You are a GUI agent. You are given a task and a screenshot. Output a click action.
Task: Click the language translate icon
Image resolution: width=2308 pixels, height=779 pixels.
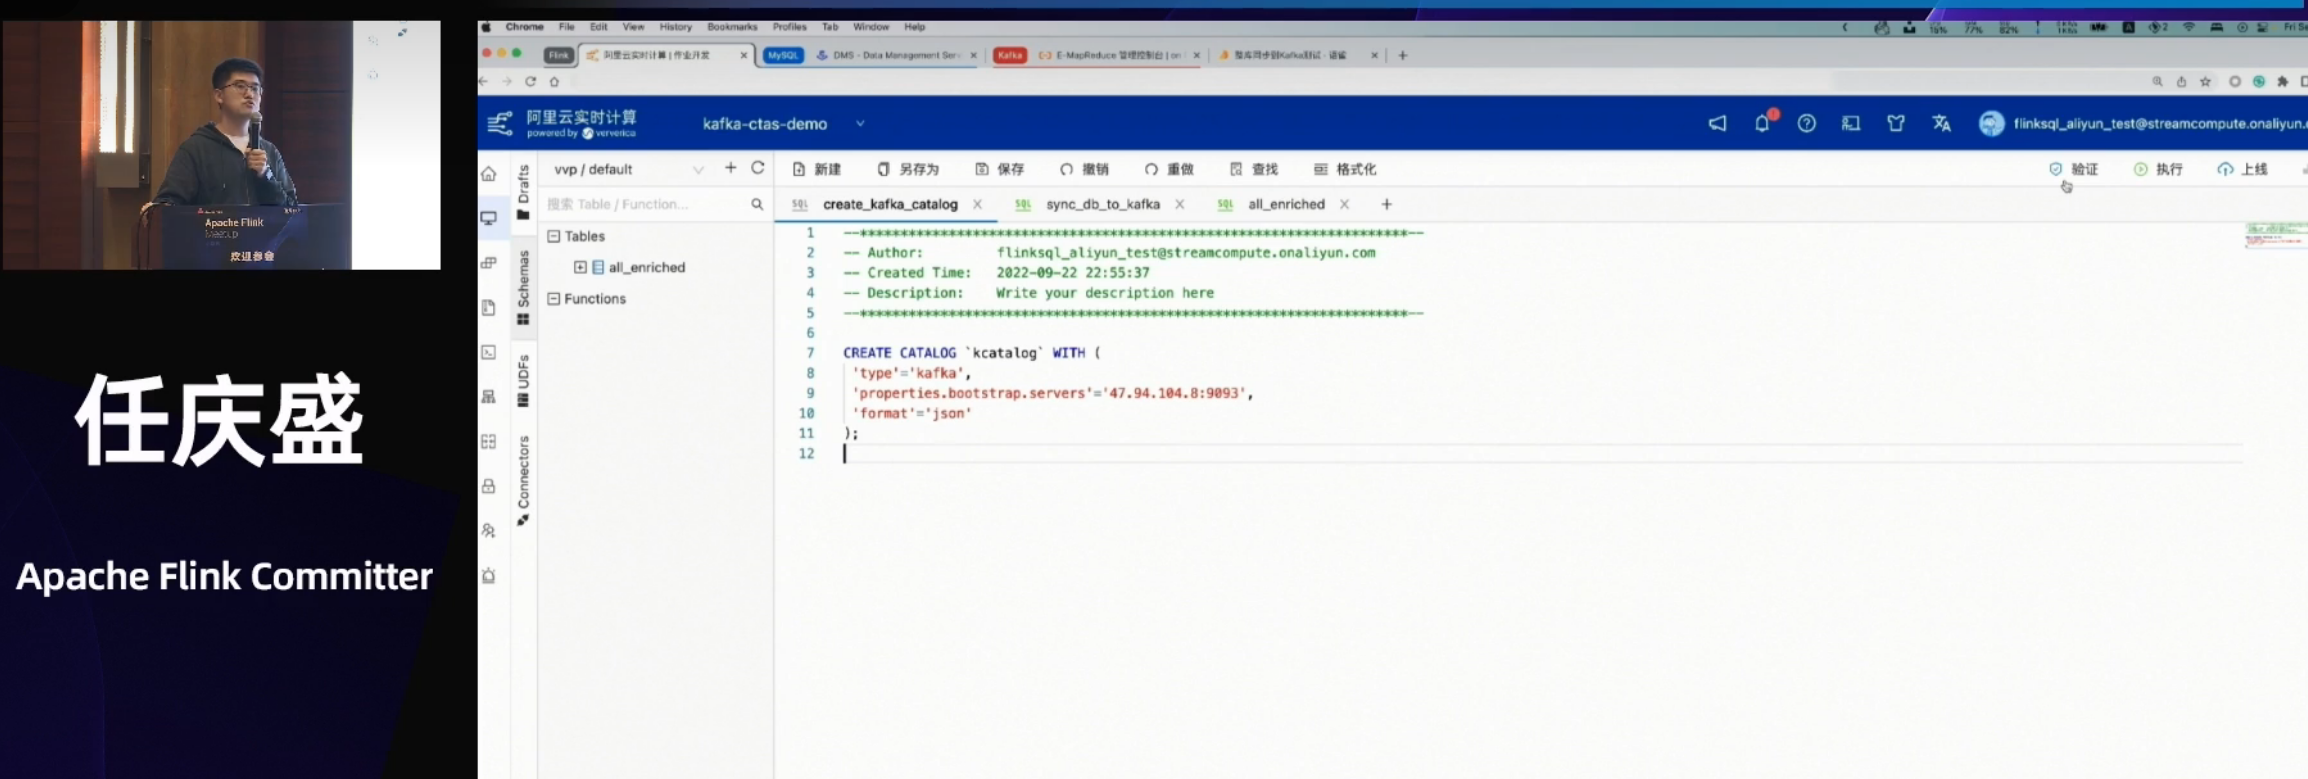1941,123
